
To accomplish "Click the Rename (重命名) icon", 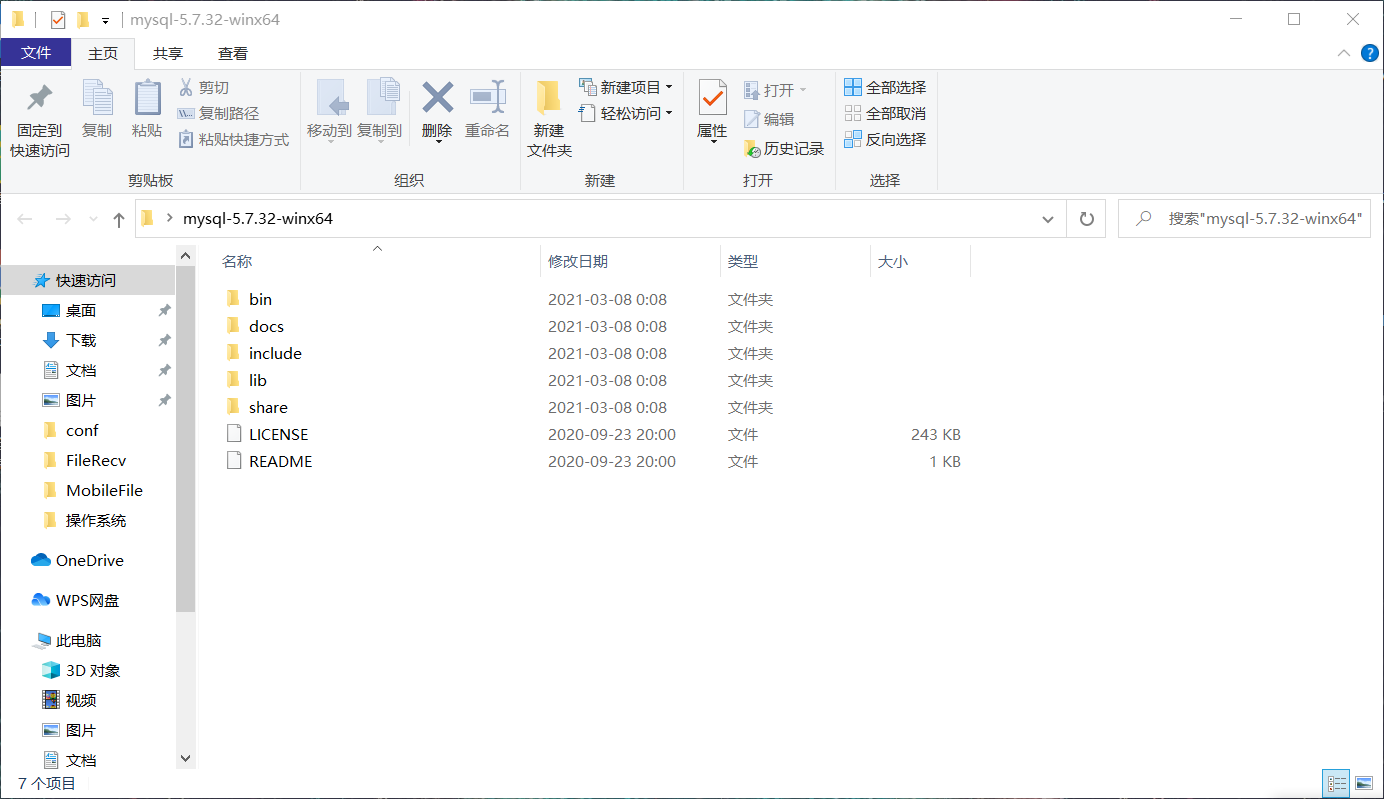I will (x=488, y=98).
